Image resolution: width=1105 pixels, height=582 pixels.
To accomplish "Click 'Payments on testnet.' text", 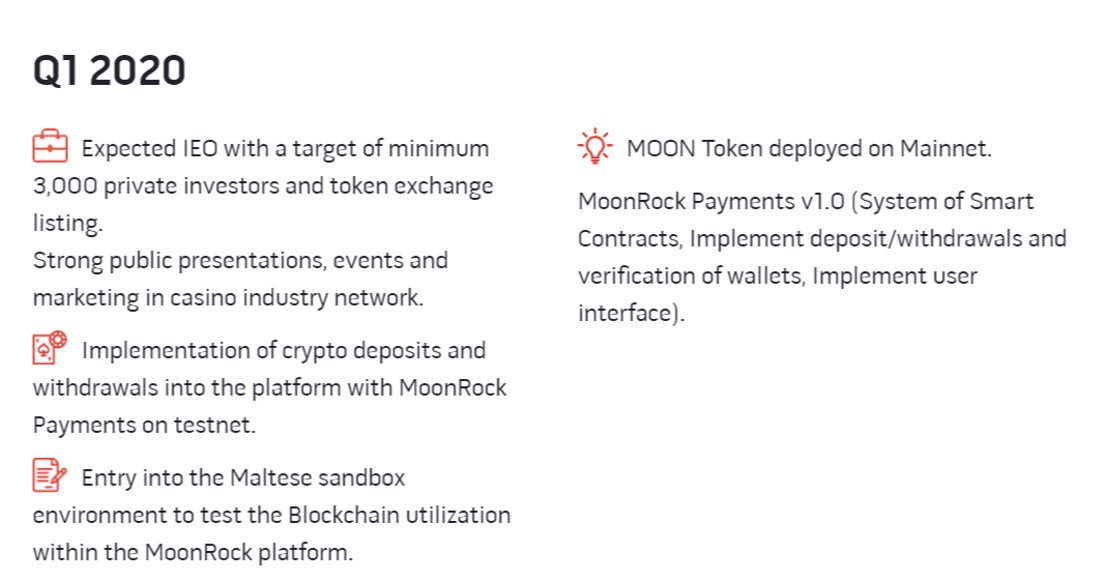I will pyautogui.click(x=144, y=425).
